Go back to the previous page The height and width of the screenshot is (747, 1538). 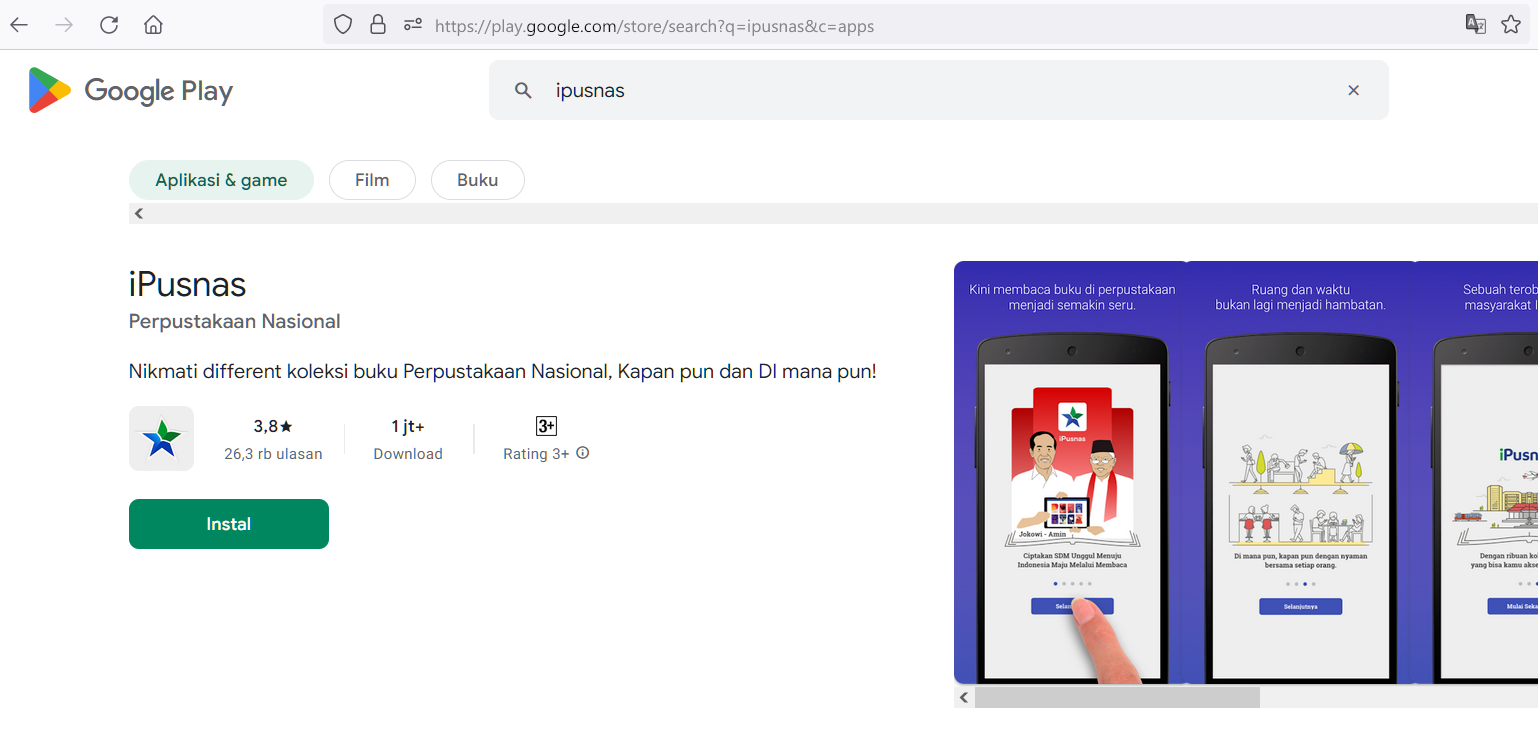(x=19, y=25)
